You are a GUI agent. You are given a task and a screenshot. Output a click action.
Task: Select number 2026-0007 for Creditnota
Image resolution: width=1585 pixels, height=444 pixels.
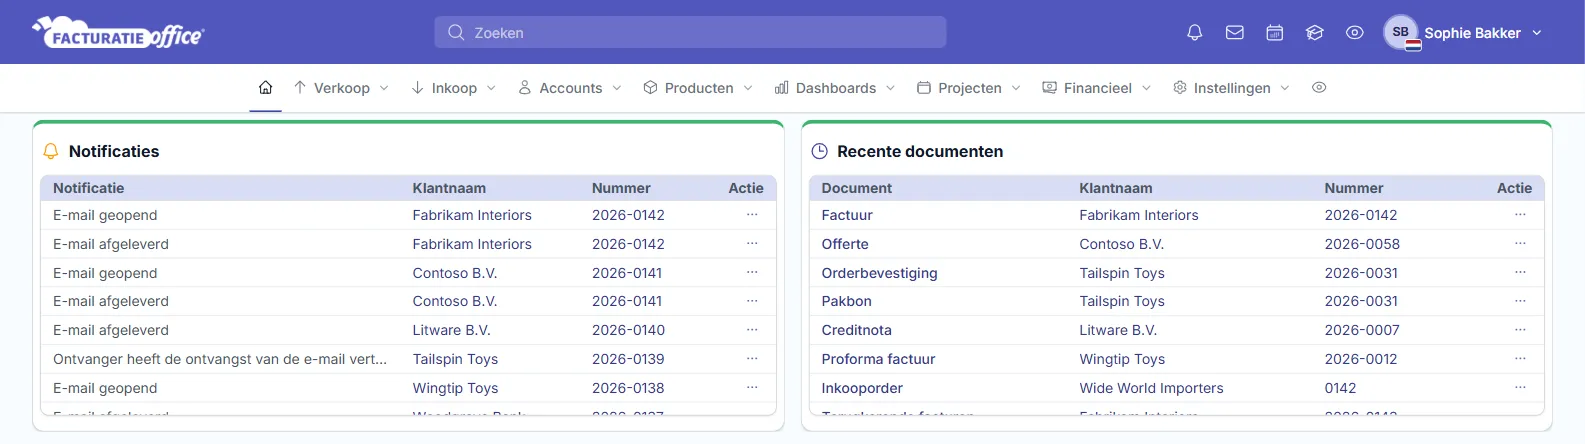[x=1362, y=330]
